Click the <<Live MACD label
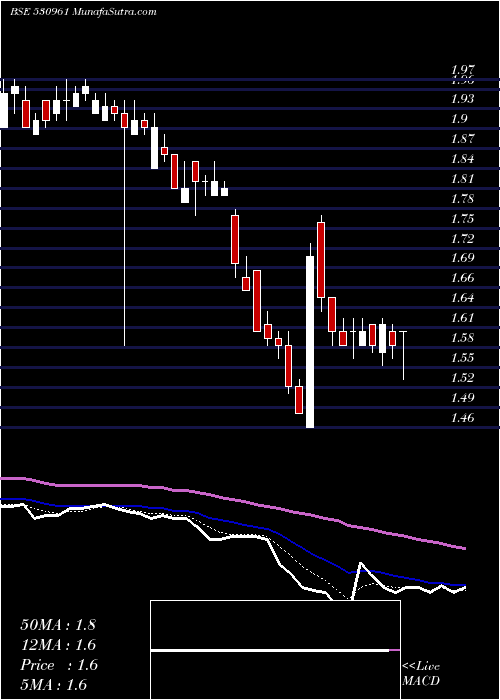Viewport: 500px width, 700px height. pyautogui.click(x=421, y=673)
